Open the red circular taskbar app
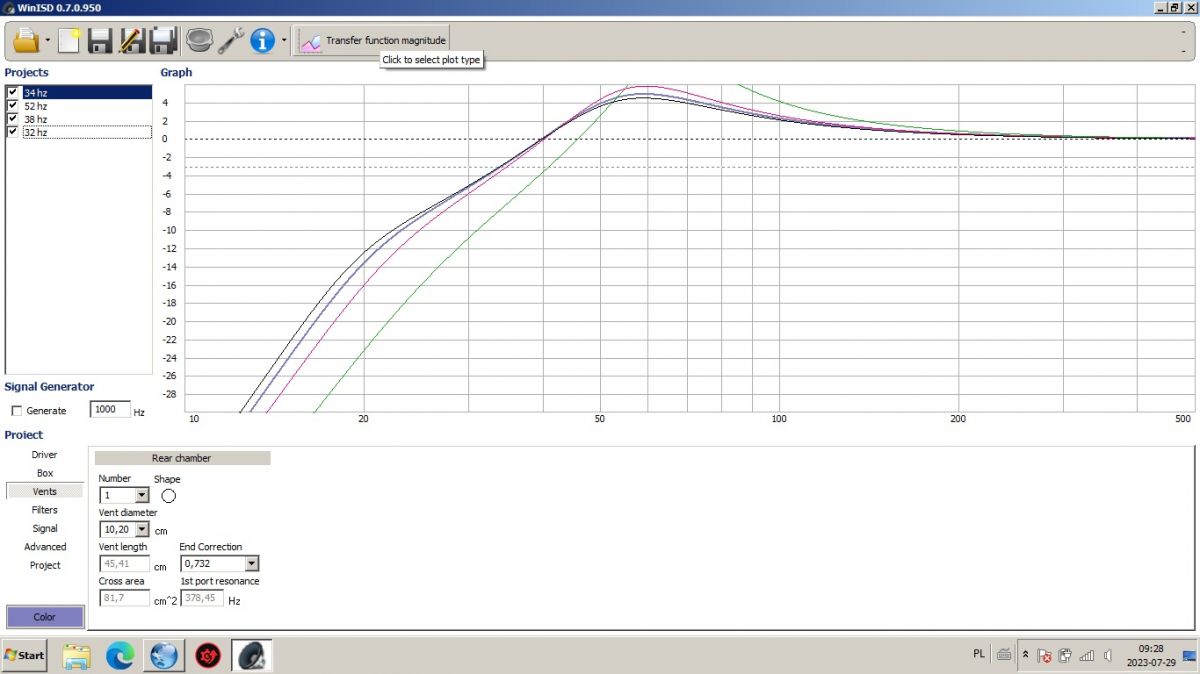 (208, 656)
